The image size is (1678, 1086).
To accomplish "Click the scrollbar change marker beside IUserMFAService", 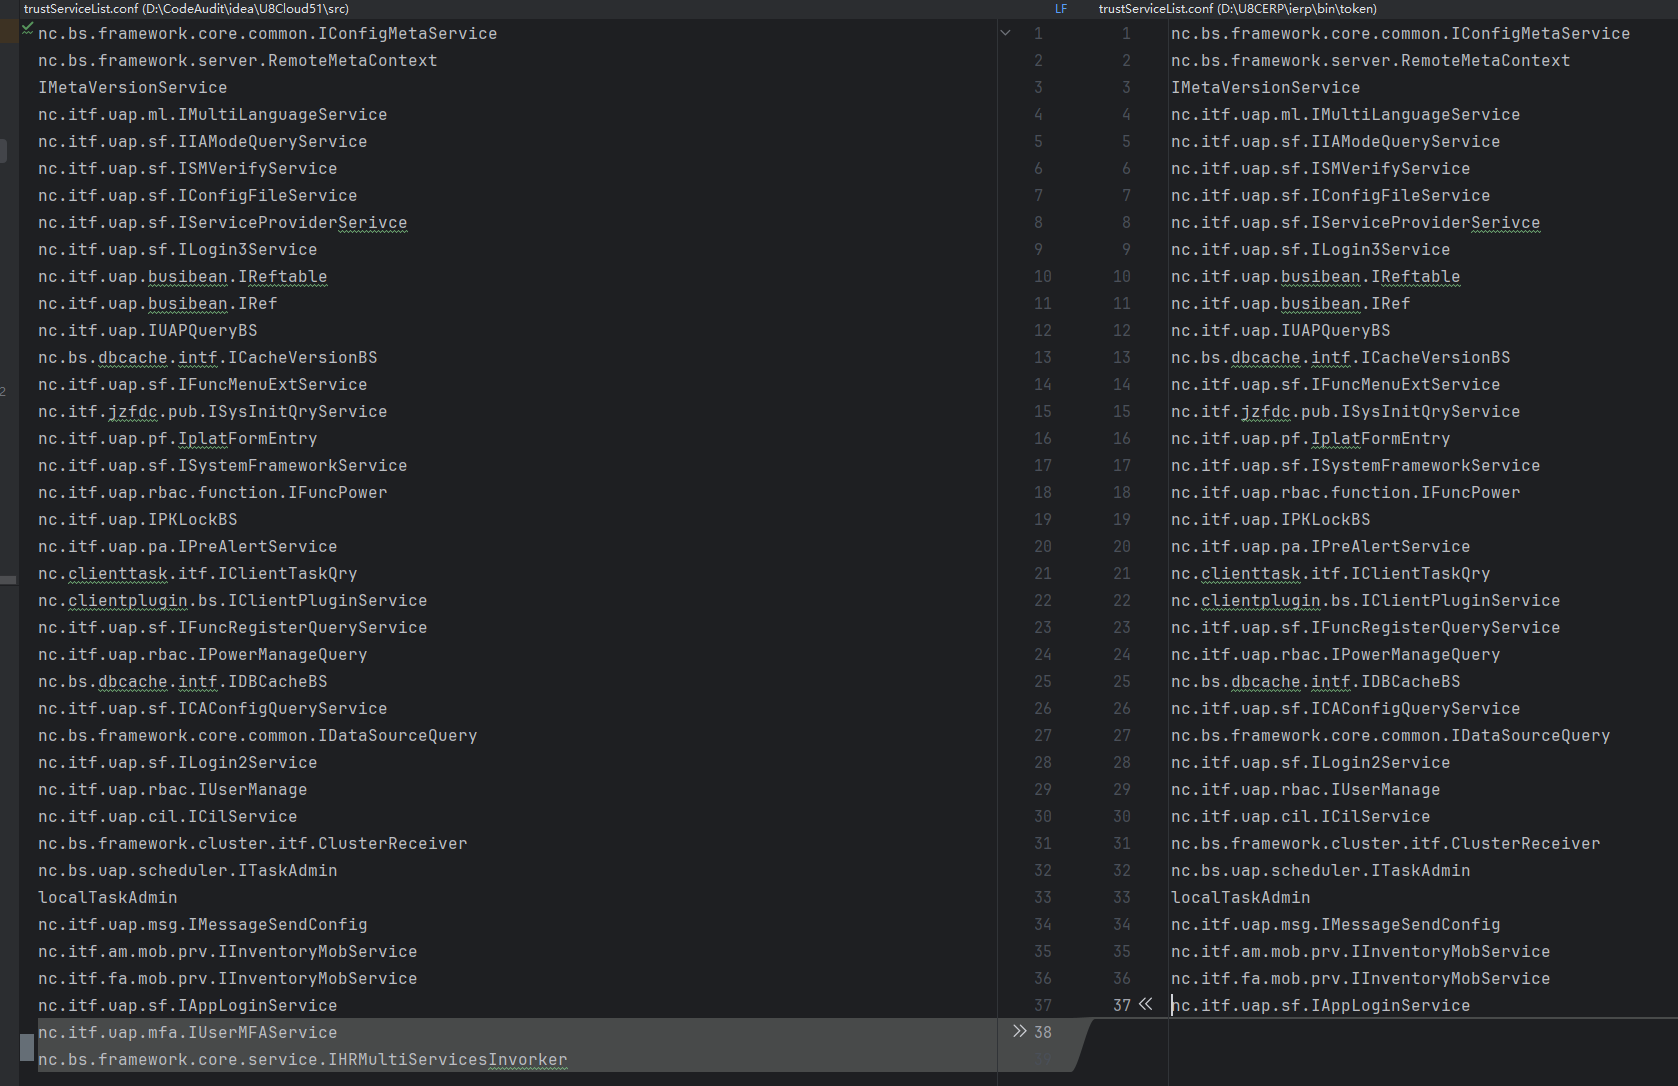I will pyautogui.click(x=26, y=1046).
